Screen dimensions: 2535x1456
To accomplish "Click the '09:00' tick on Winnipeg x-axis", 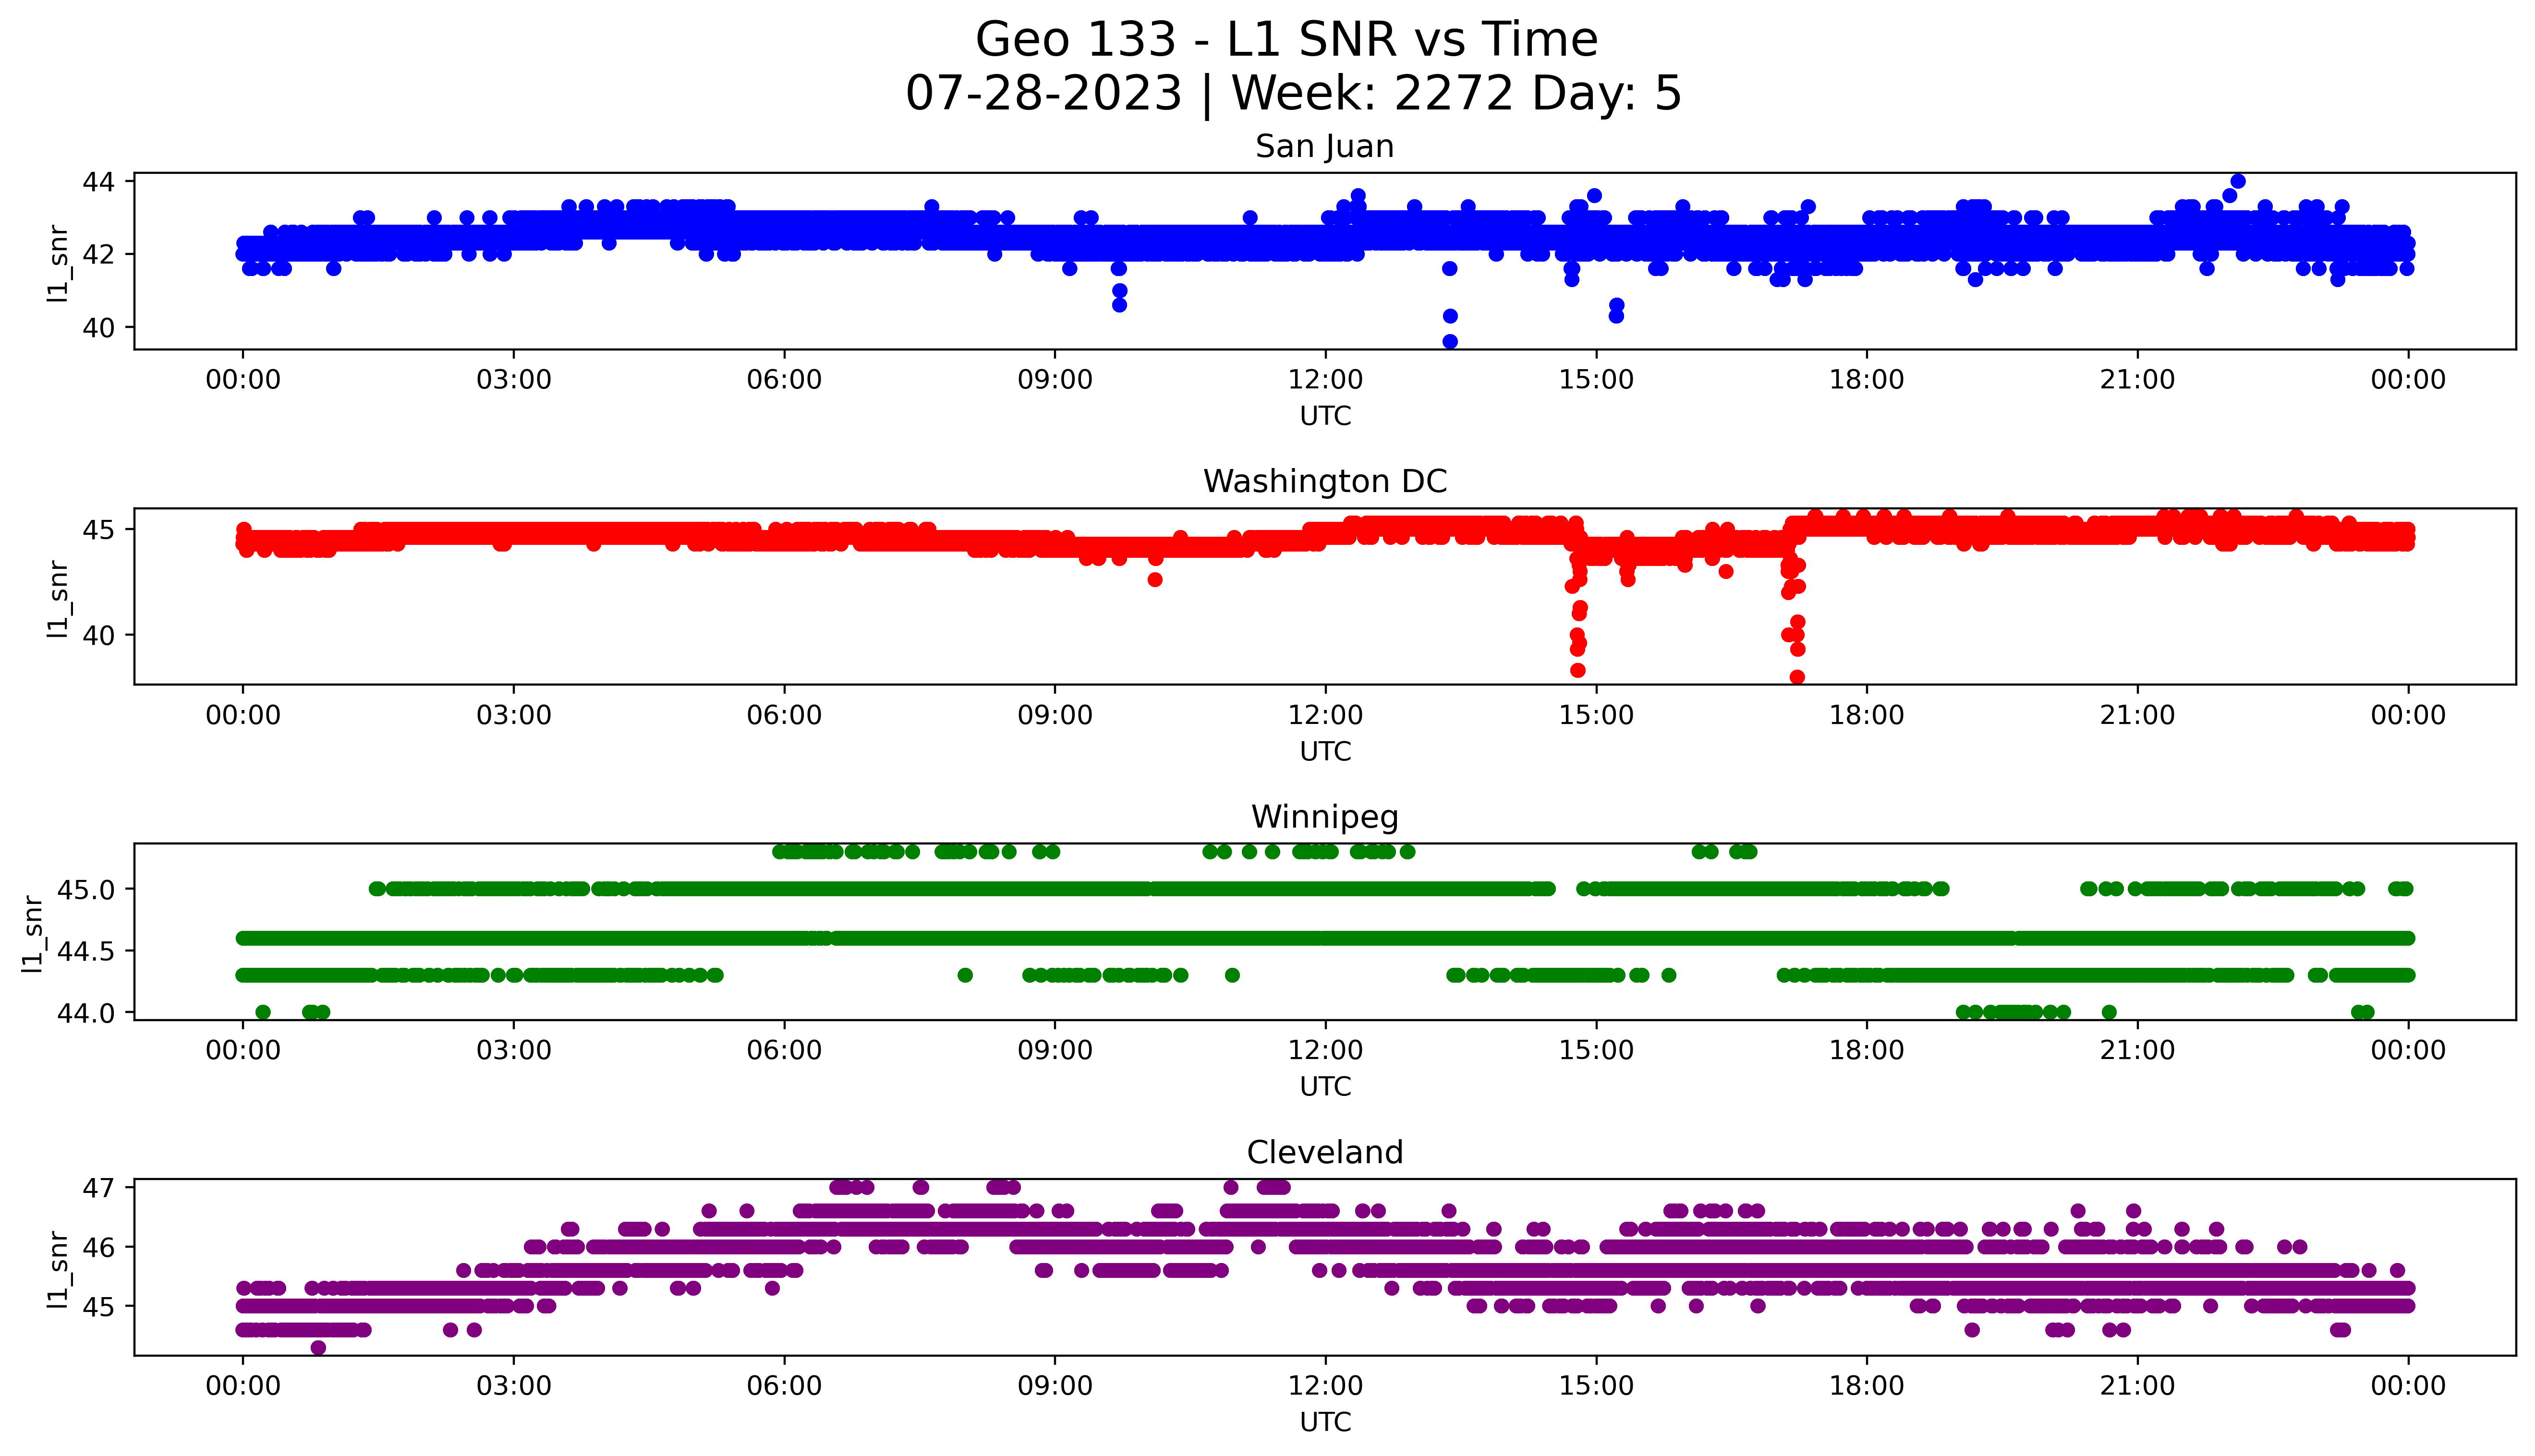I will tap(1055, 1051).
